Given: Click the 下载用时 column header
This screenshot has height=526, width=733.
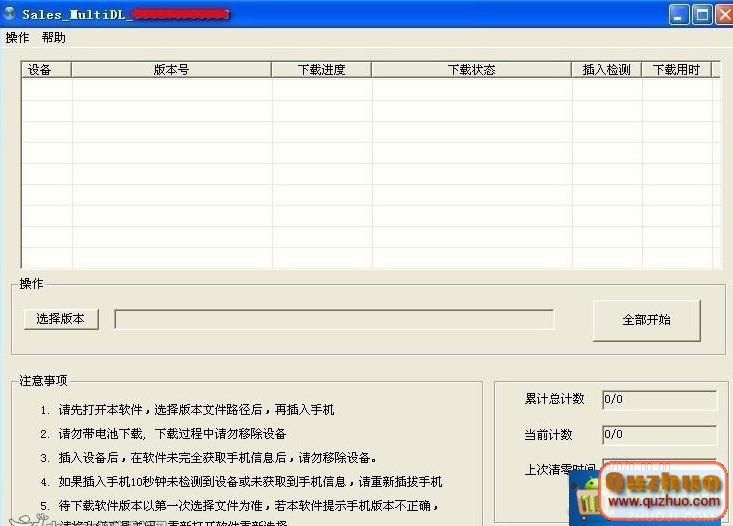Looking at the screenshot, I should (676, 70).
